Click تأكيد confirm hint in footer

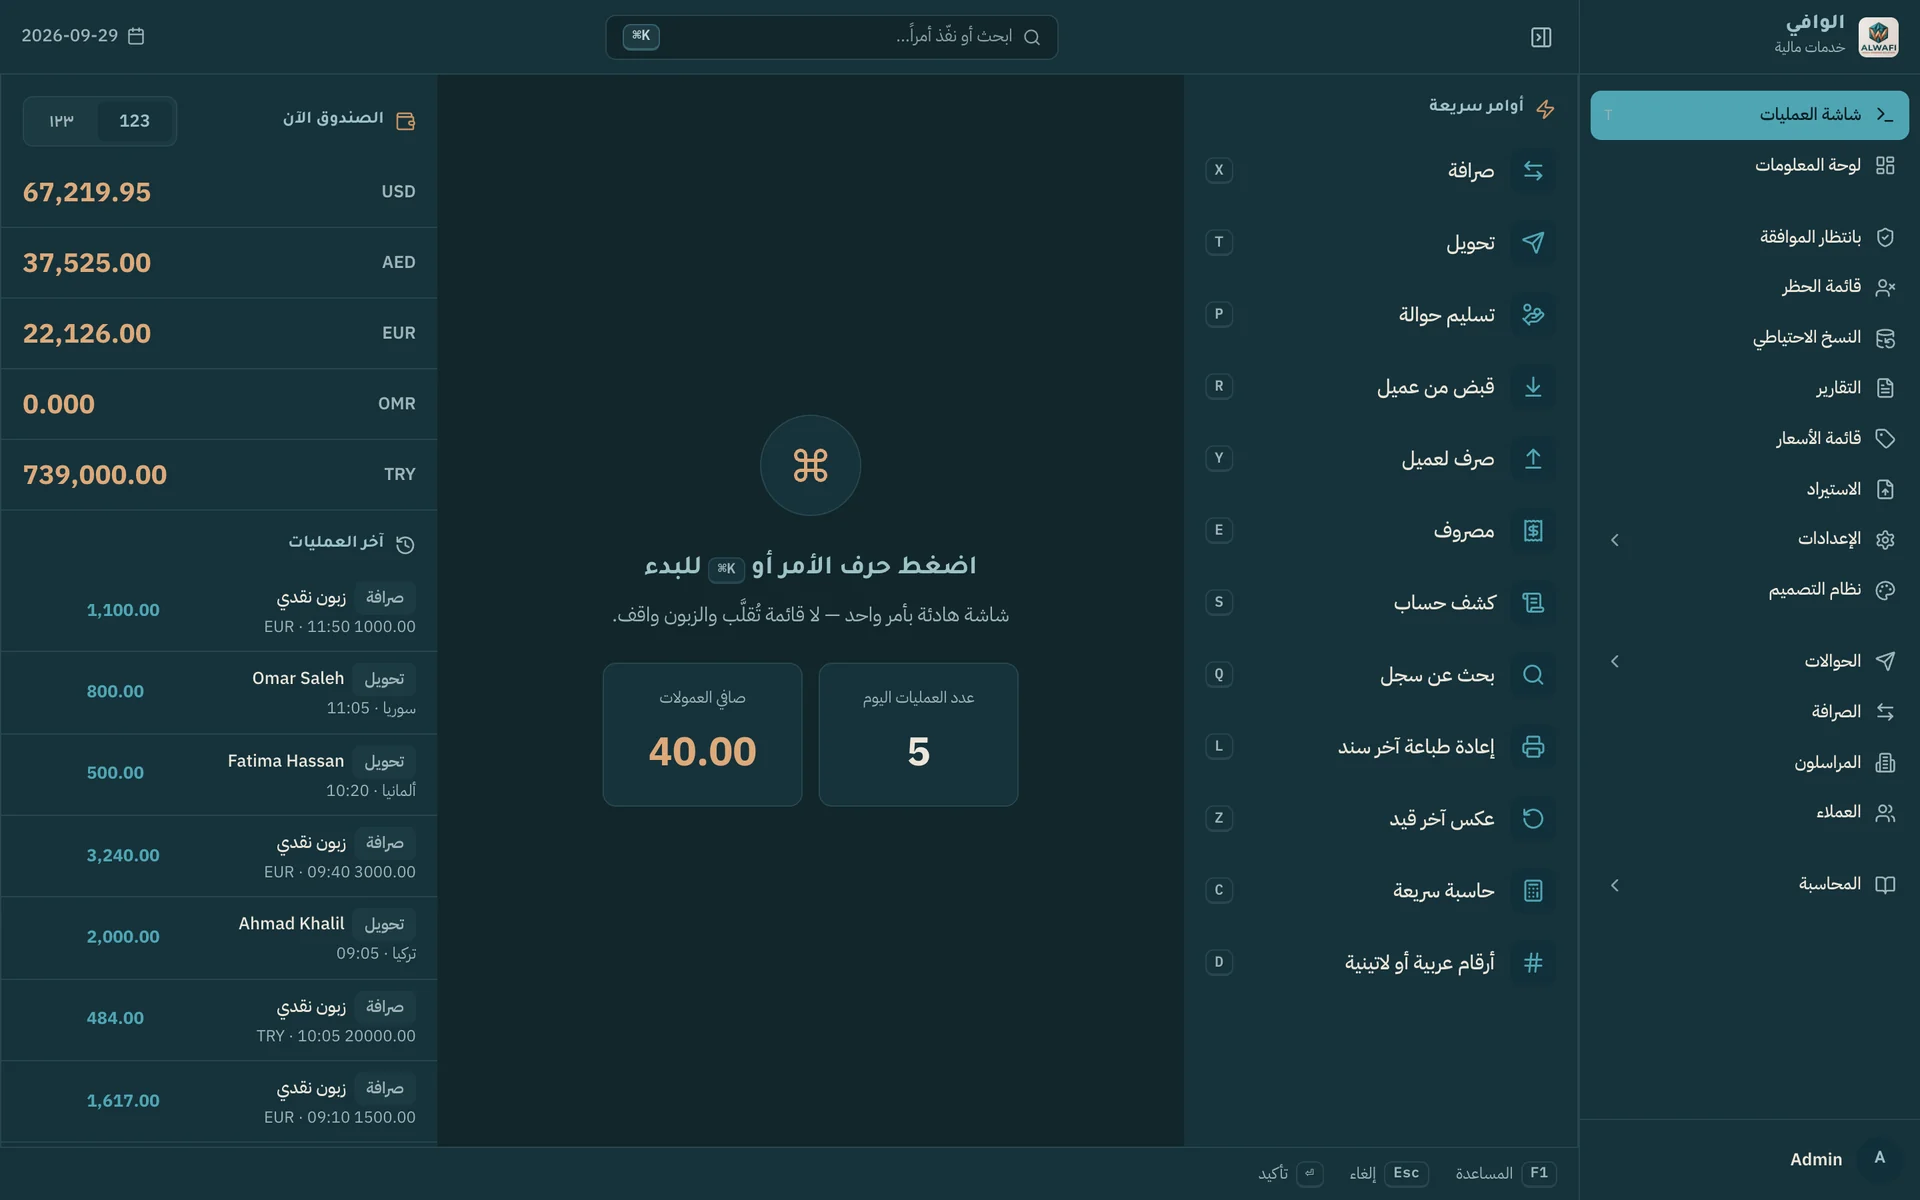(1290, 1173)
